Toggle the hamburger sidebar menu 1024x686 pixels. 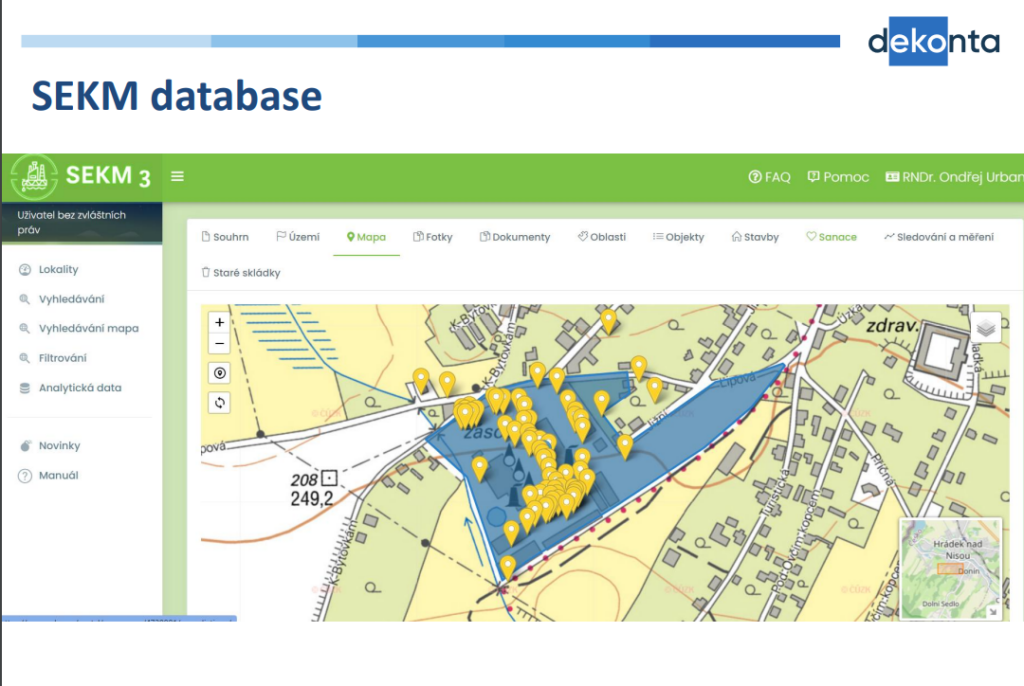click(177, 177)
